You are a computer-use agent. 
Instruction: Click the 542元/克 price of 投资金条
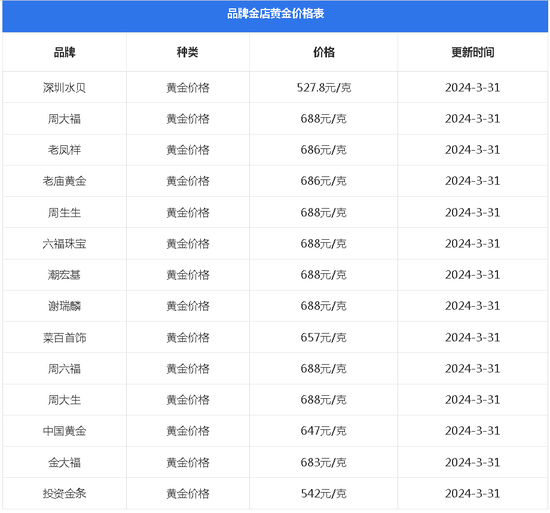pyautogui.click(x=324, y=494)
